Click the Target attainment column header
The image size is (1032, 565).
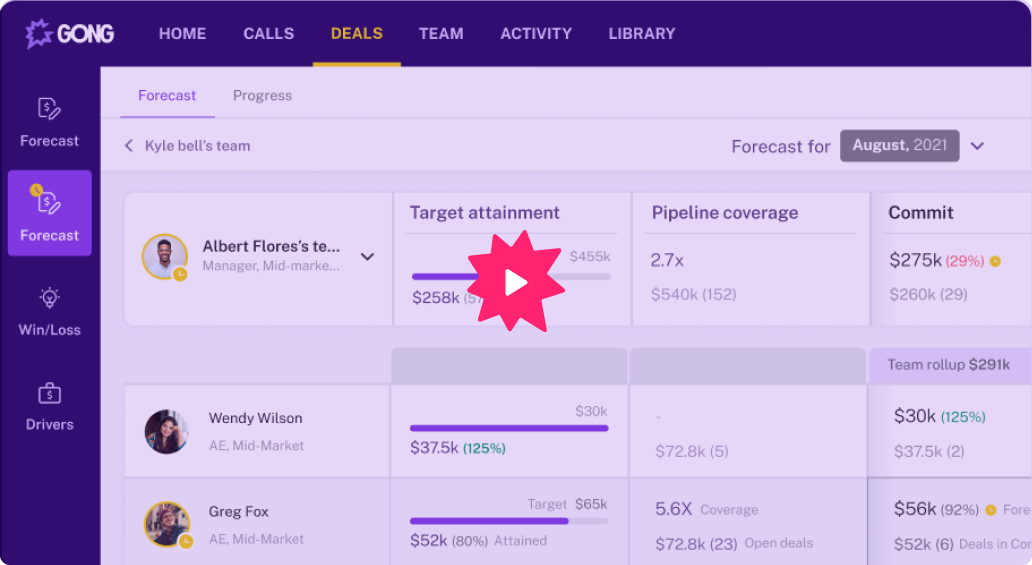pyautogui.click(x=484, y=213)
